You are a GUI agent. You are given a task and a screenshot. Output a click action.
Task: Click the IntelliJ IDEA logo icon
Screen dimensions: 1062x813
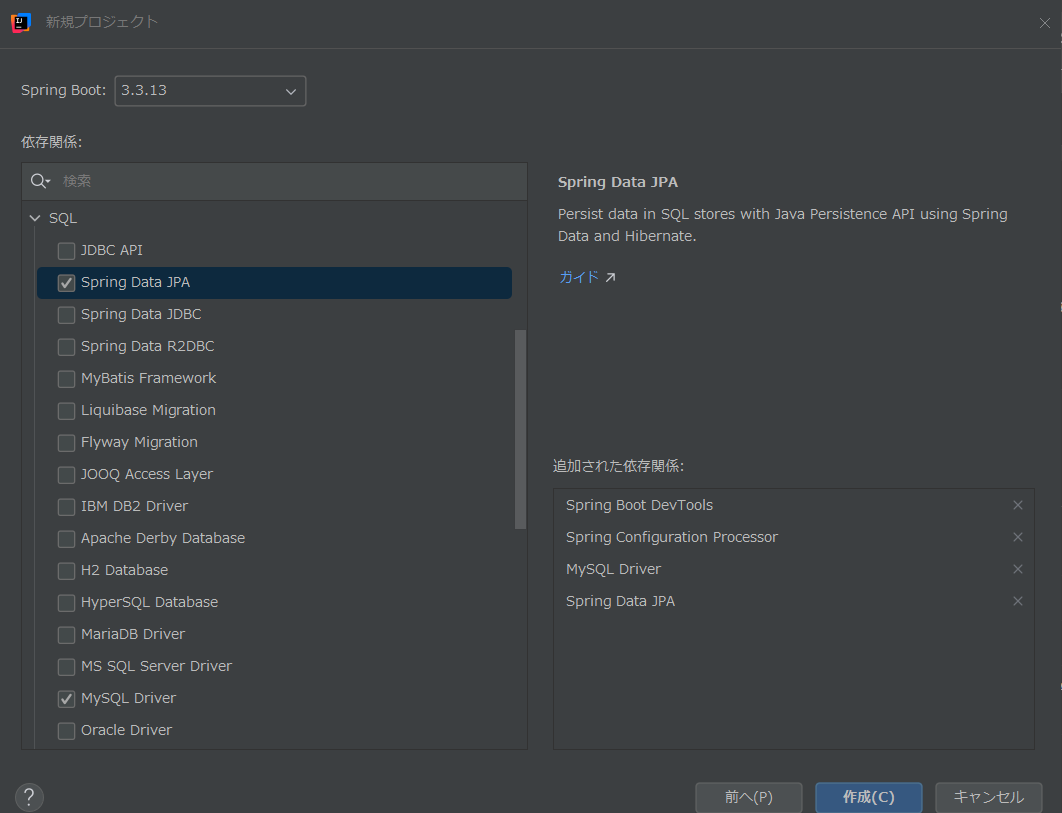[x=20, y=22]
